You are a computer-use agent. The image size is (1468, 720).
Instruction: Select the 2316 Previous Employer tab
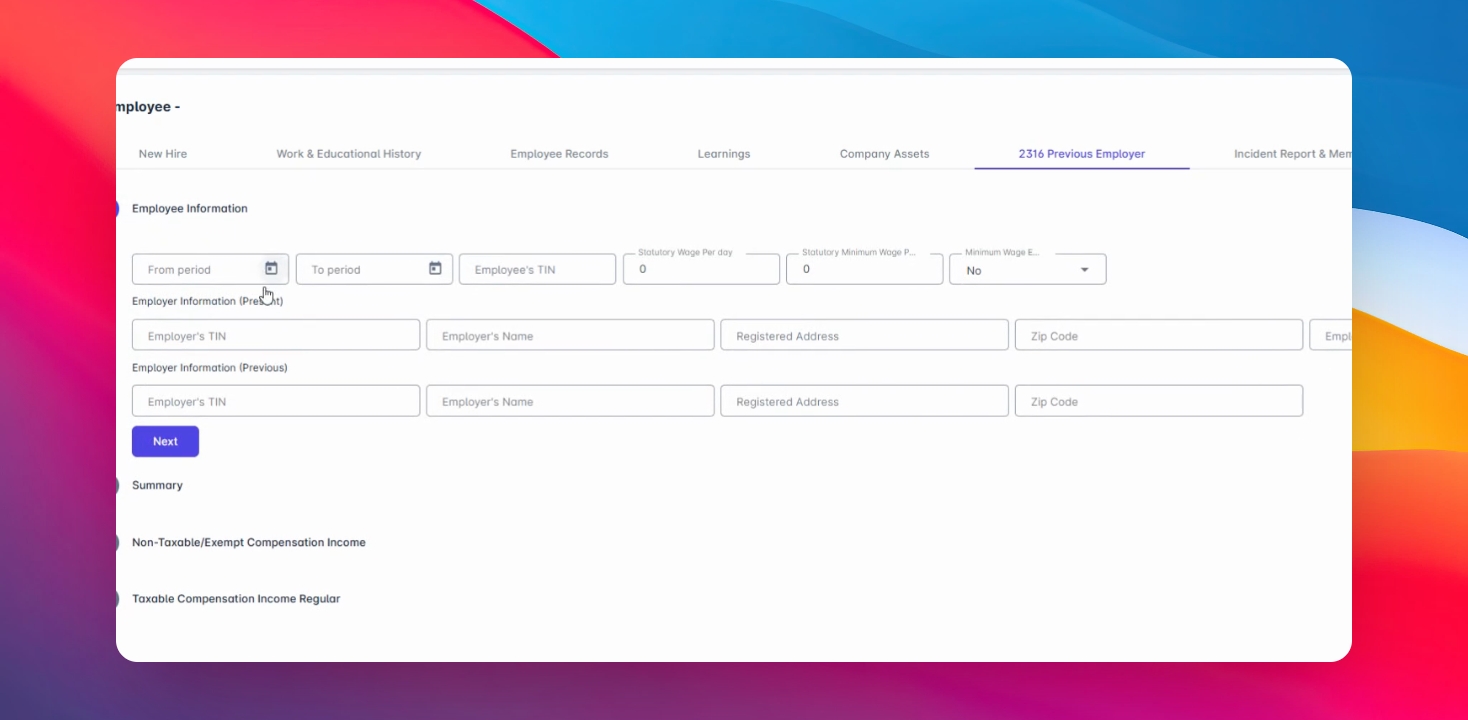1082,154
